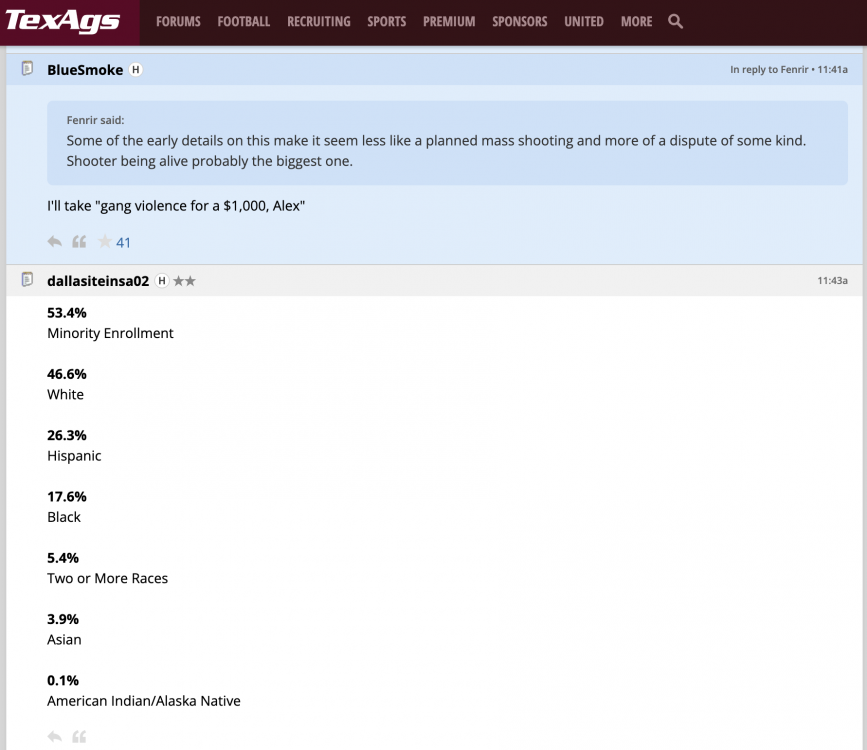The width and height of the screenshot is (867, 750).
Task: Open the FOOTBALL menu
Action: click(x=243, y=21)
